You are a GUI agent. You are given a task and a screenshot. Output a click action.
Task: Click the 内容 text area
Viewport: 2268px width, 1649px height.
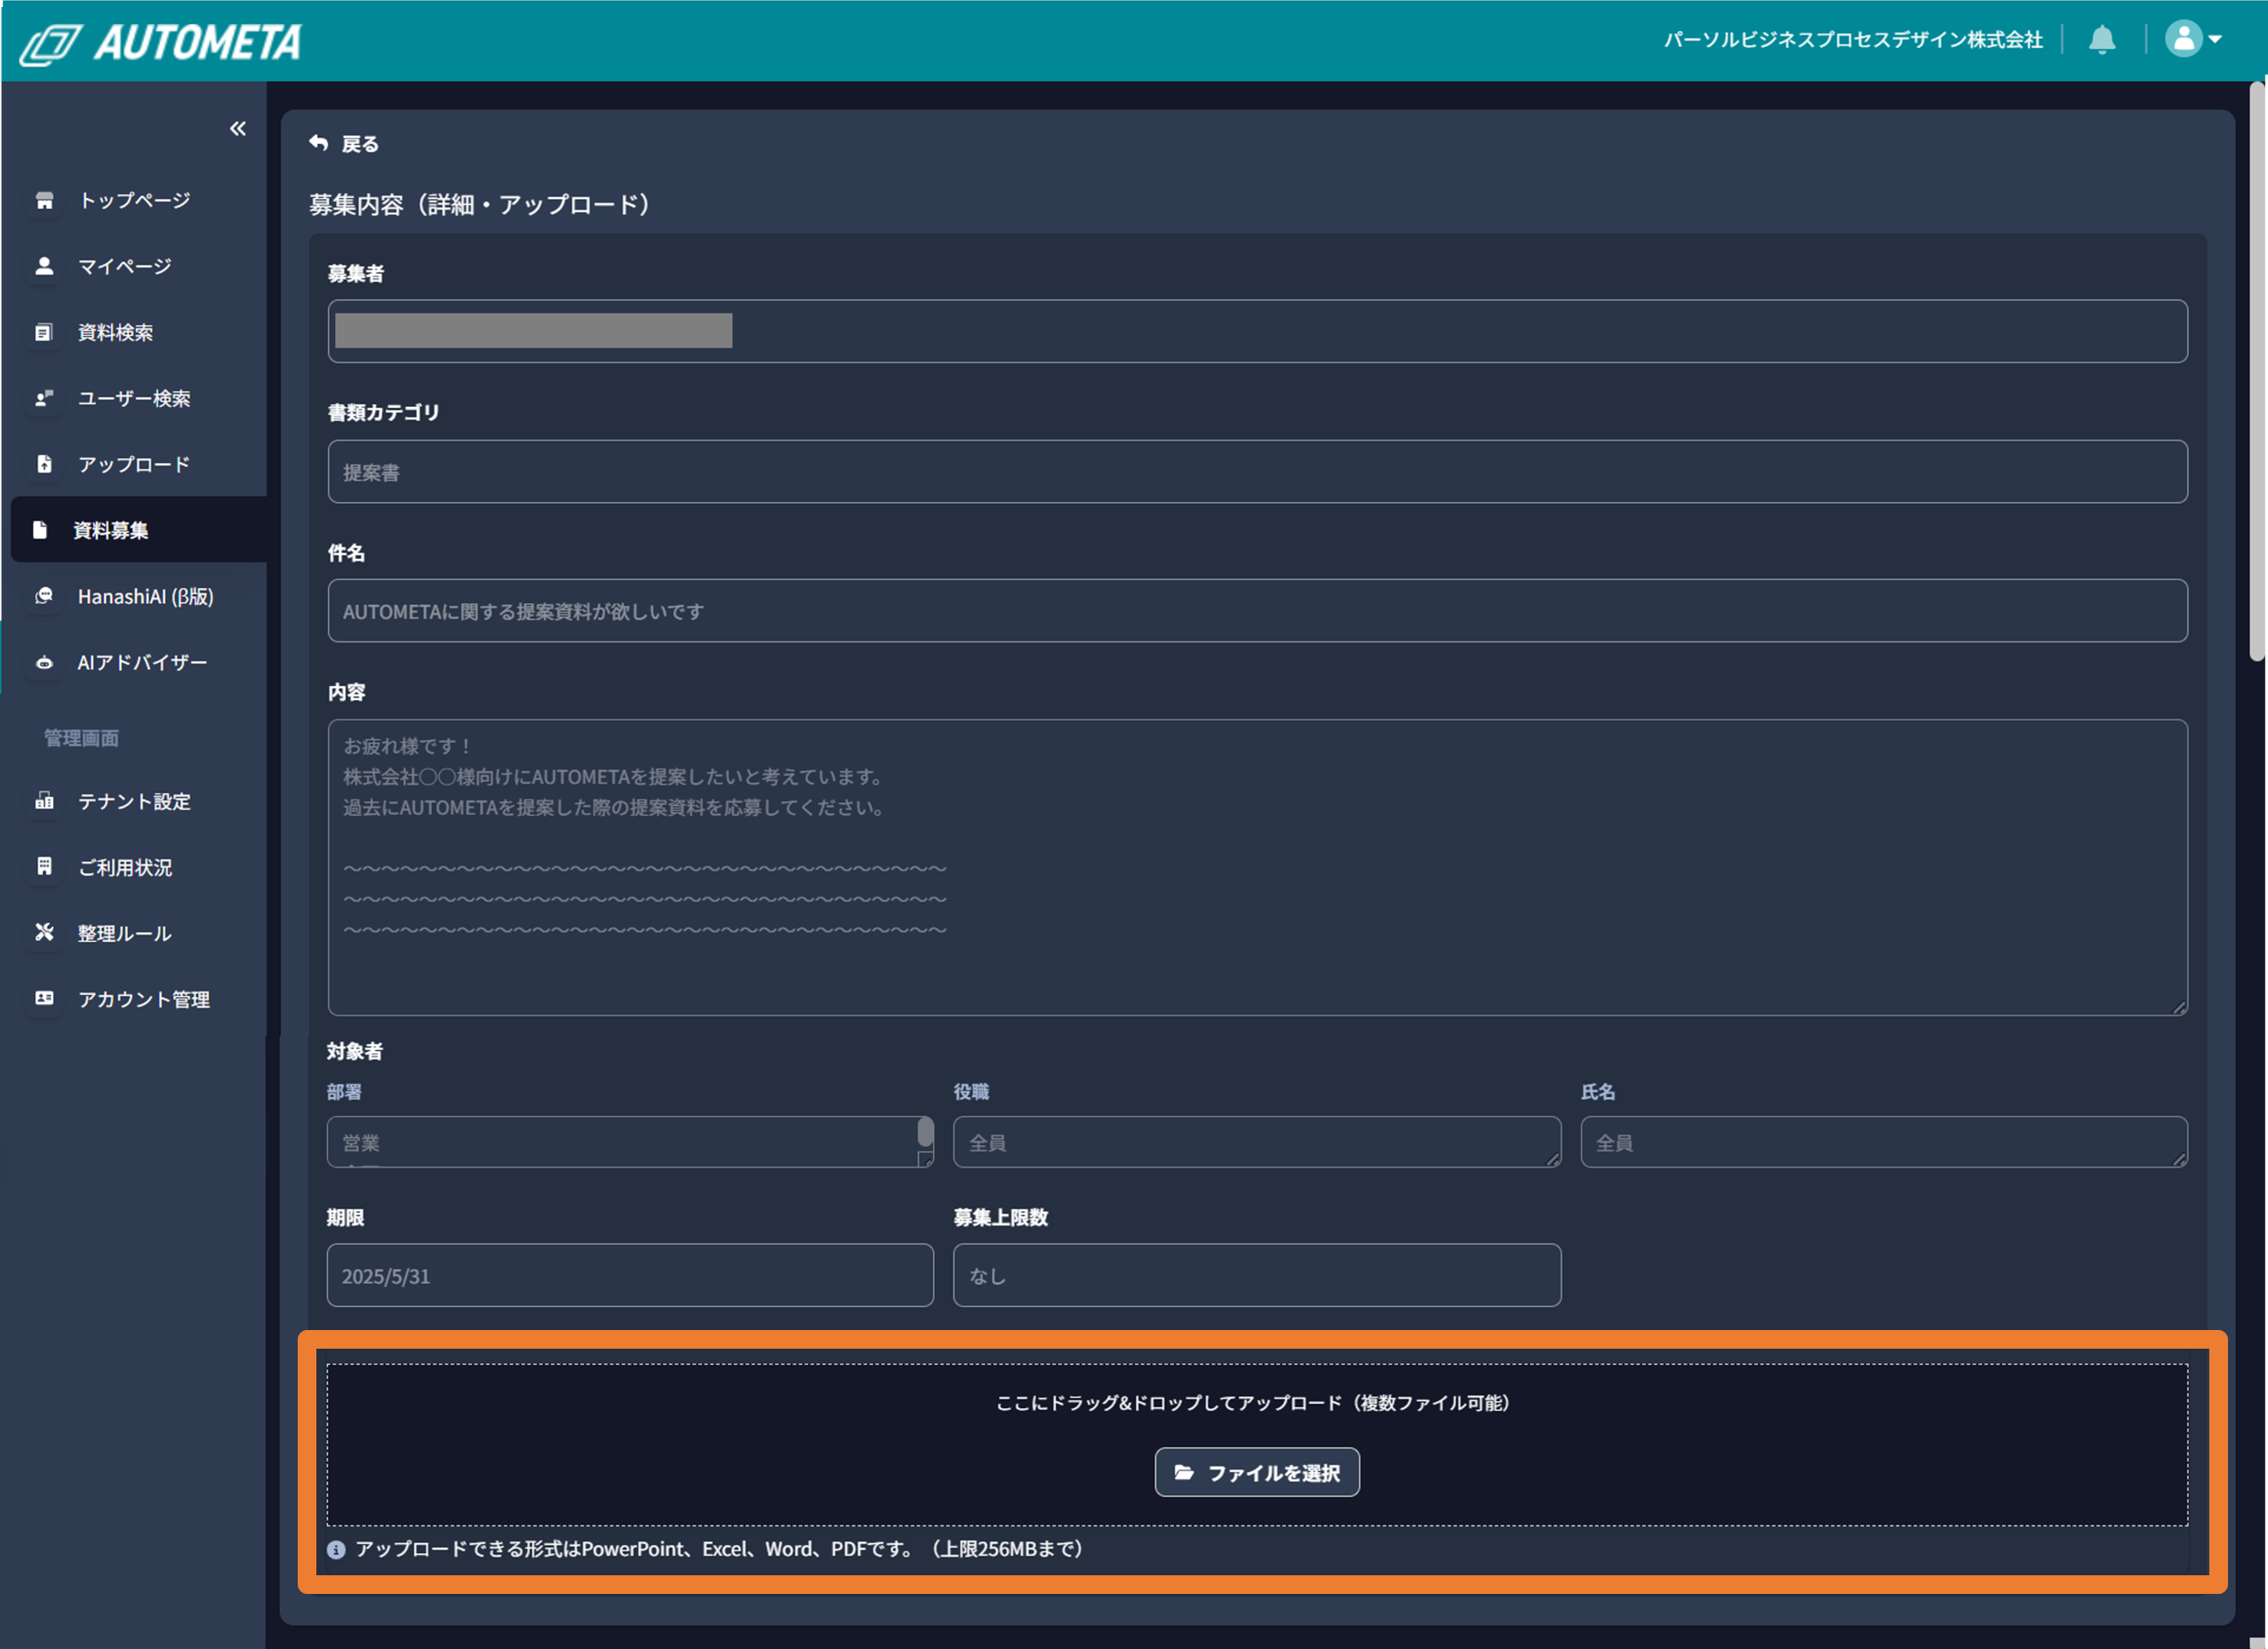point(1257,867)
